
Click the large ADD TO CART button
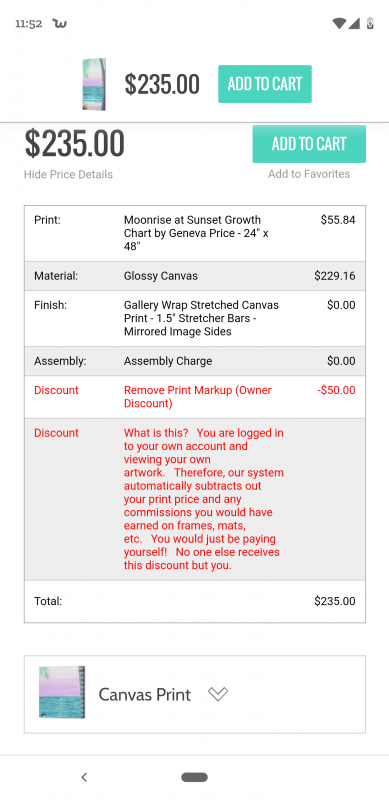(x=309, y=144)
